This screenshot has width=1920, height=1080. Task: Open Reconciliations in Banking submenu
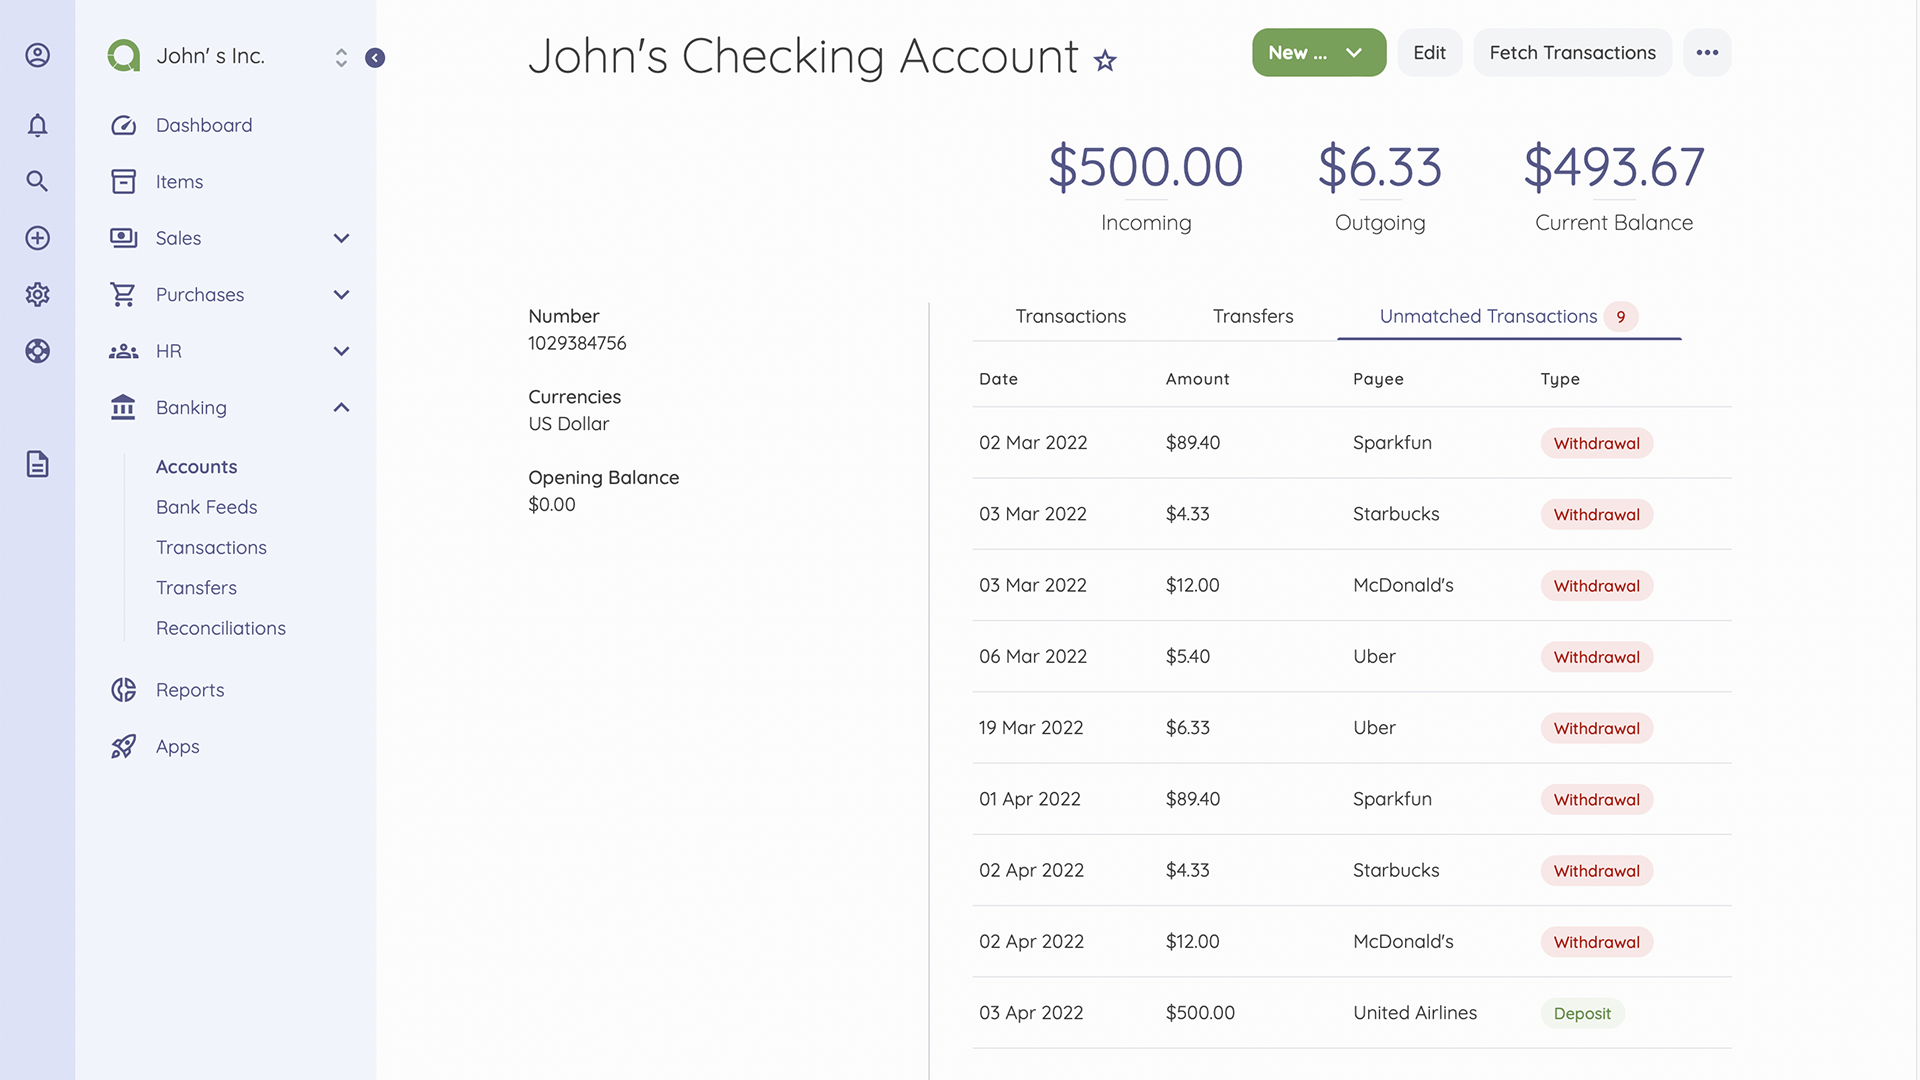220,628
